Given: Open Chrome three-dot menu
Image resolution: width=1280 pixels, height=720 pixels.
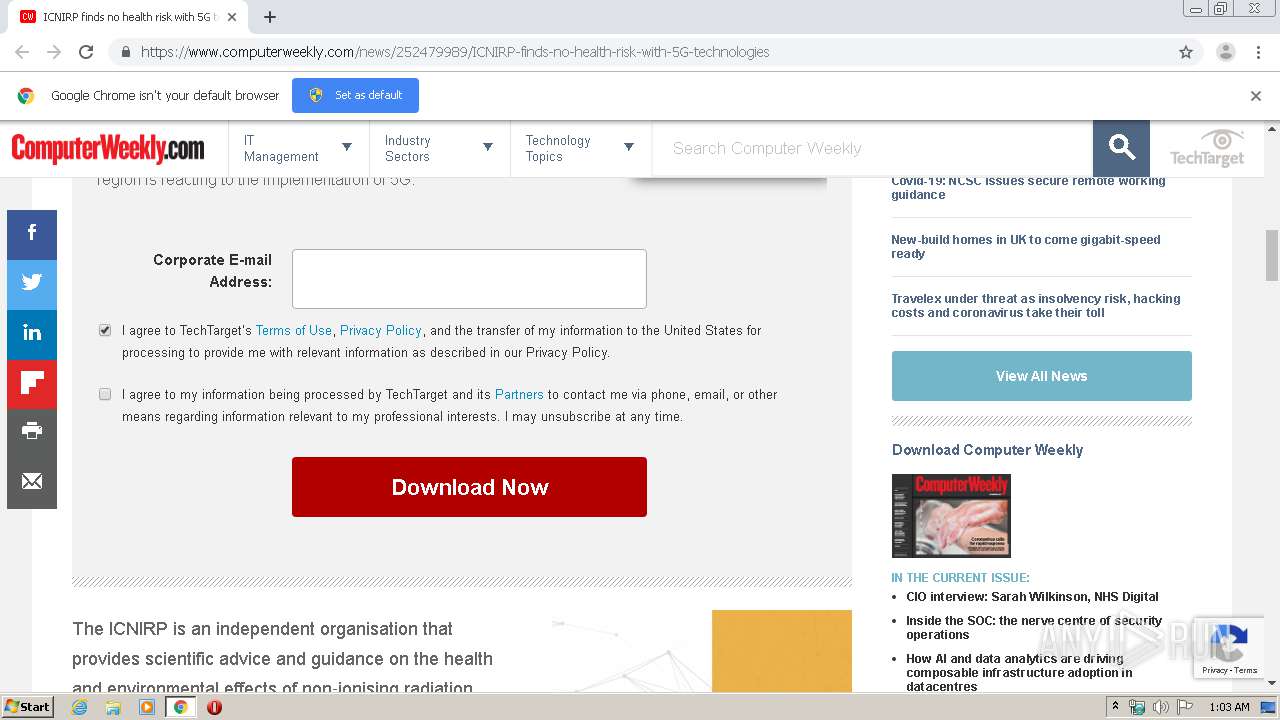Looking at the screenshot, I should 1257,52.
